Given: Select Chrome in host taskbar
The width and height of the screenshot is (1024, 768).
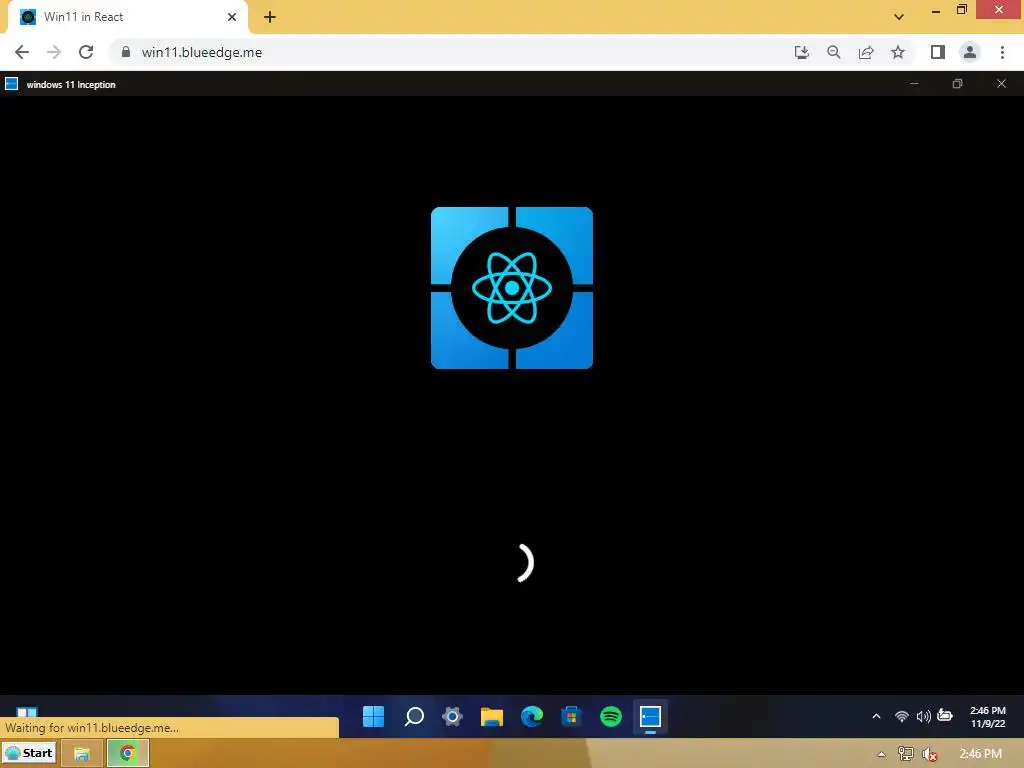Looking at the screenshot, I should click(x=127, y=754).
